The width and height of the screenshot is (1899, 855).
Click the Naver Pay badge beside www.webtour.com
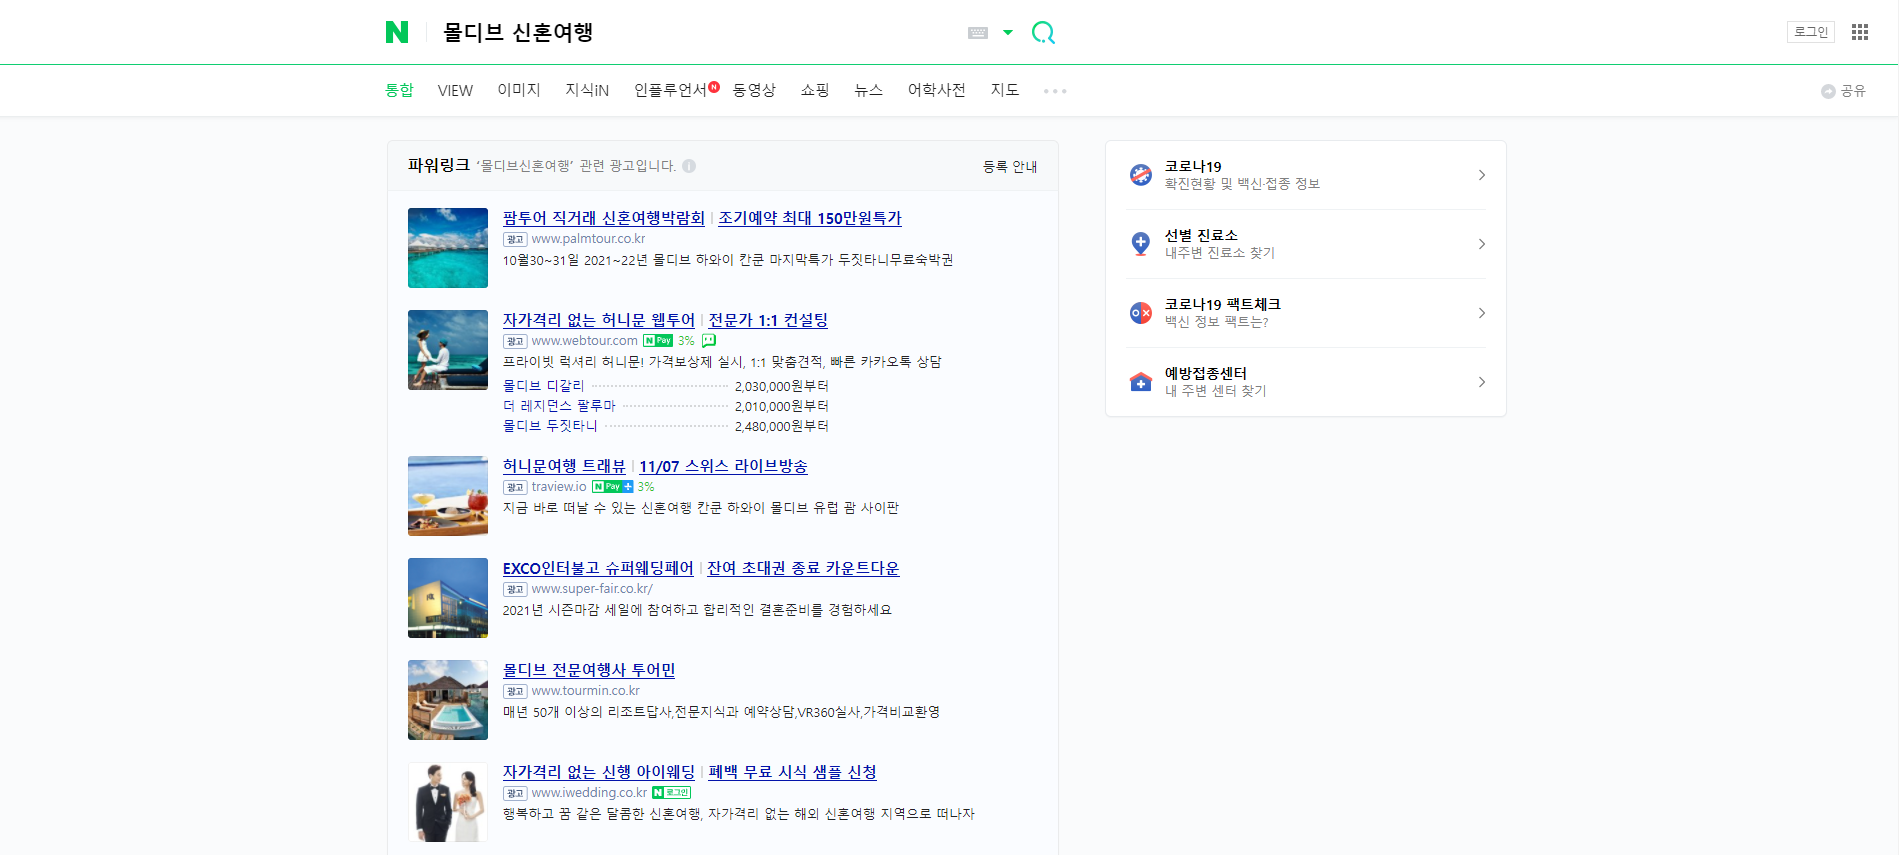click(x=658, y=341)
